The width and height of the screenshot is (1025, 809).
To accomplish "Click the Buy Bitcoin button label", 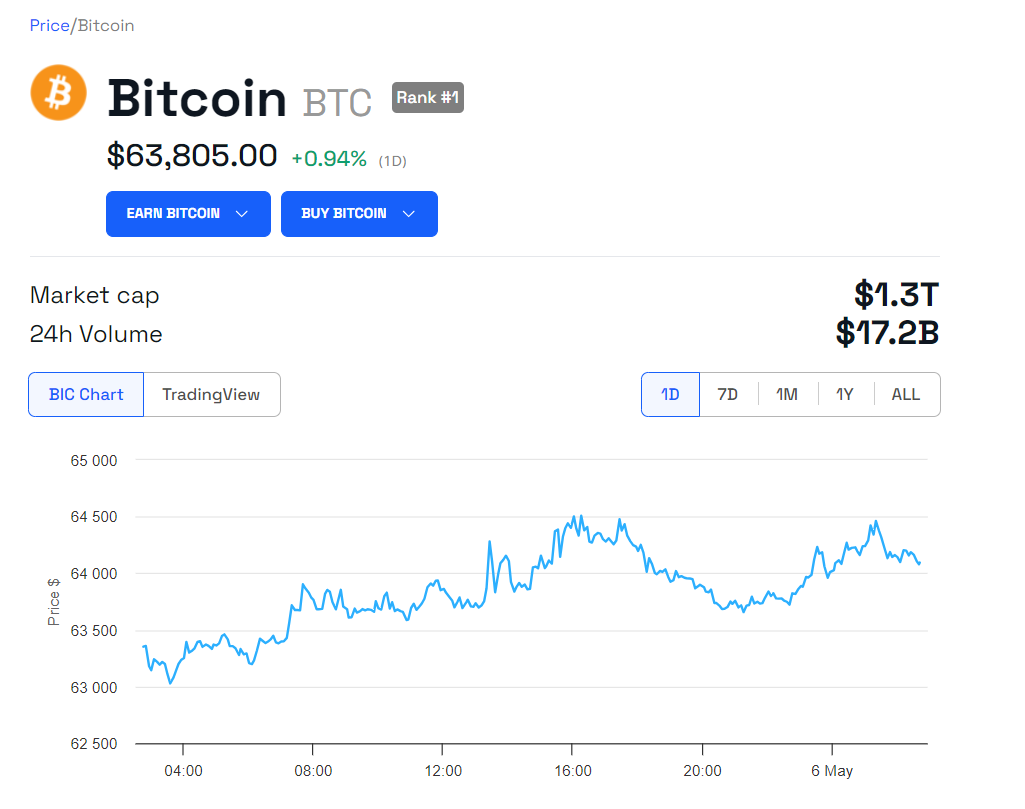I will pos(344,214).
